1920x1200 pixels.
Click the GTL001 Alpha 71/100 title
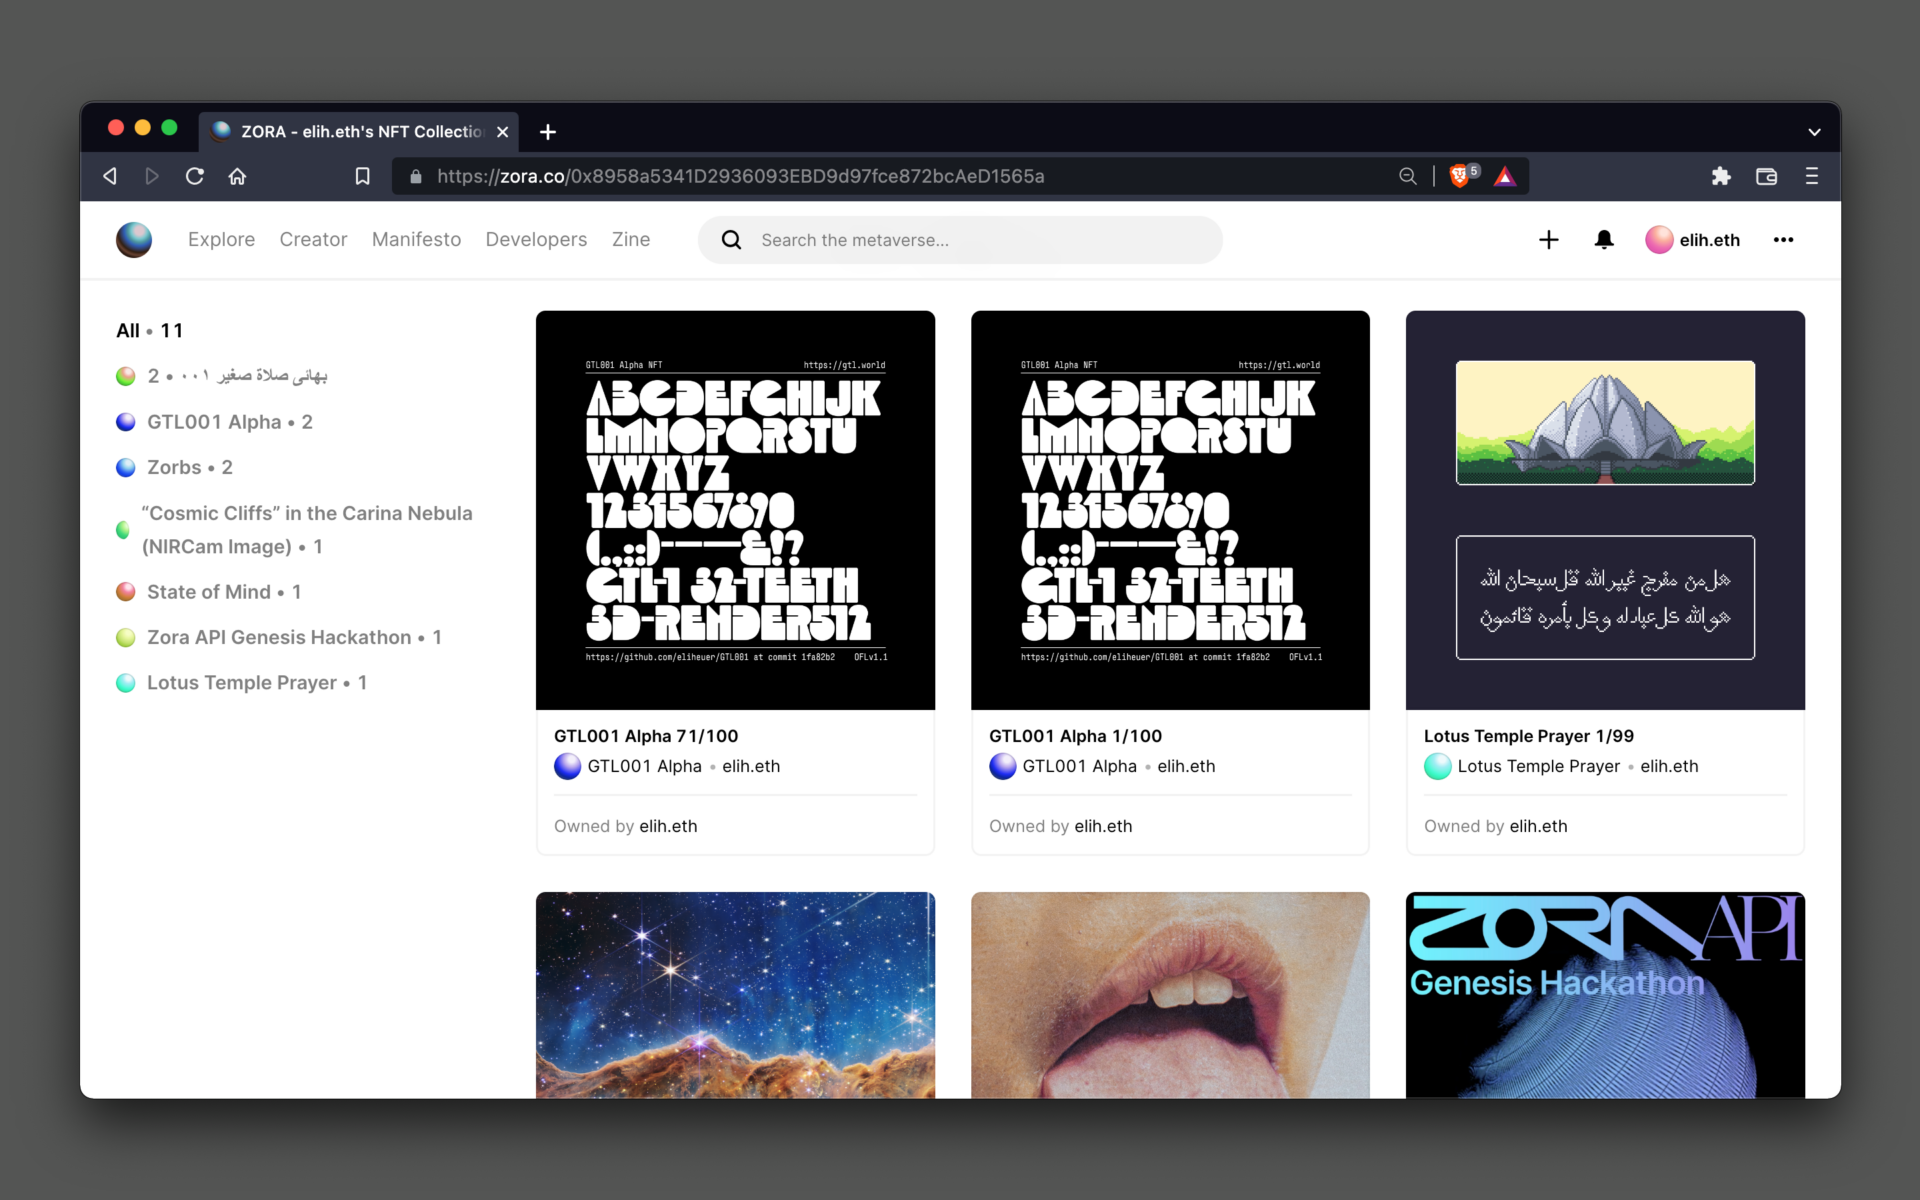646,736
